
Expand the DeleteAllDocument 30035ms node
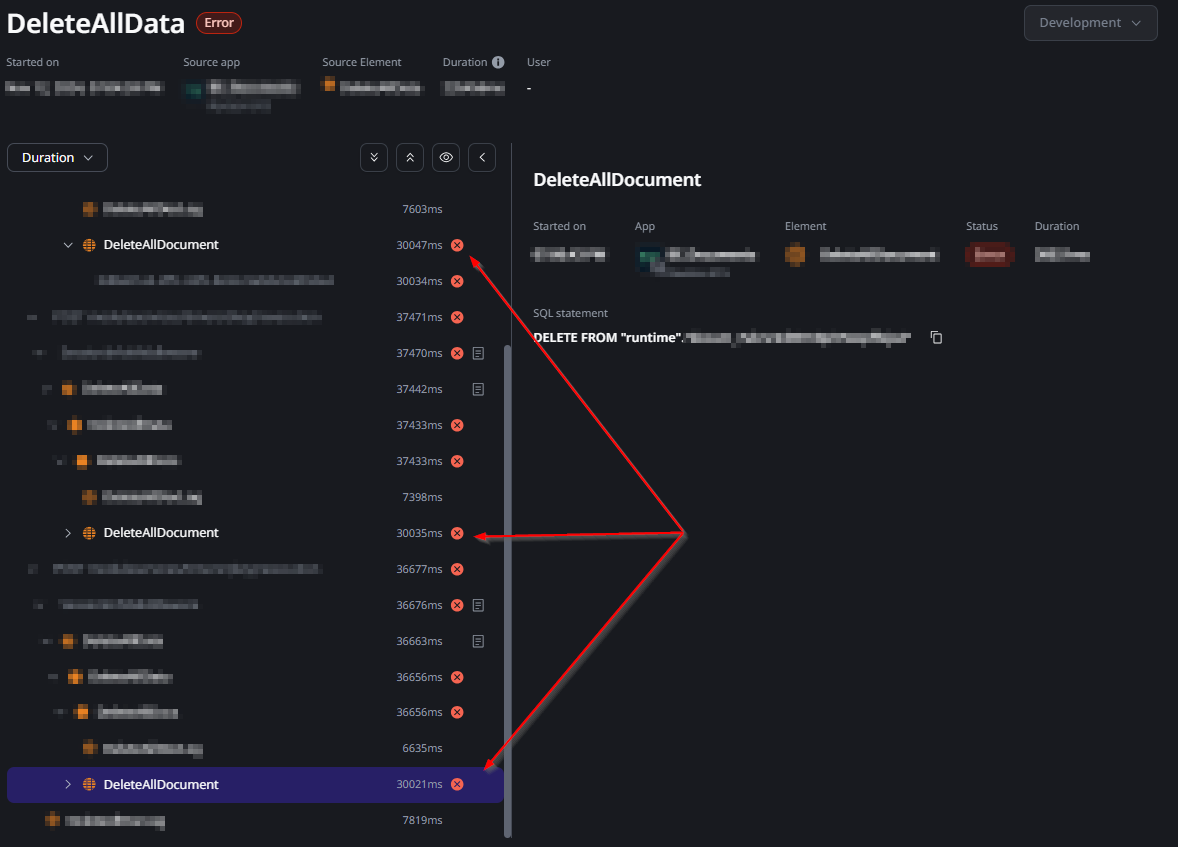68,533
